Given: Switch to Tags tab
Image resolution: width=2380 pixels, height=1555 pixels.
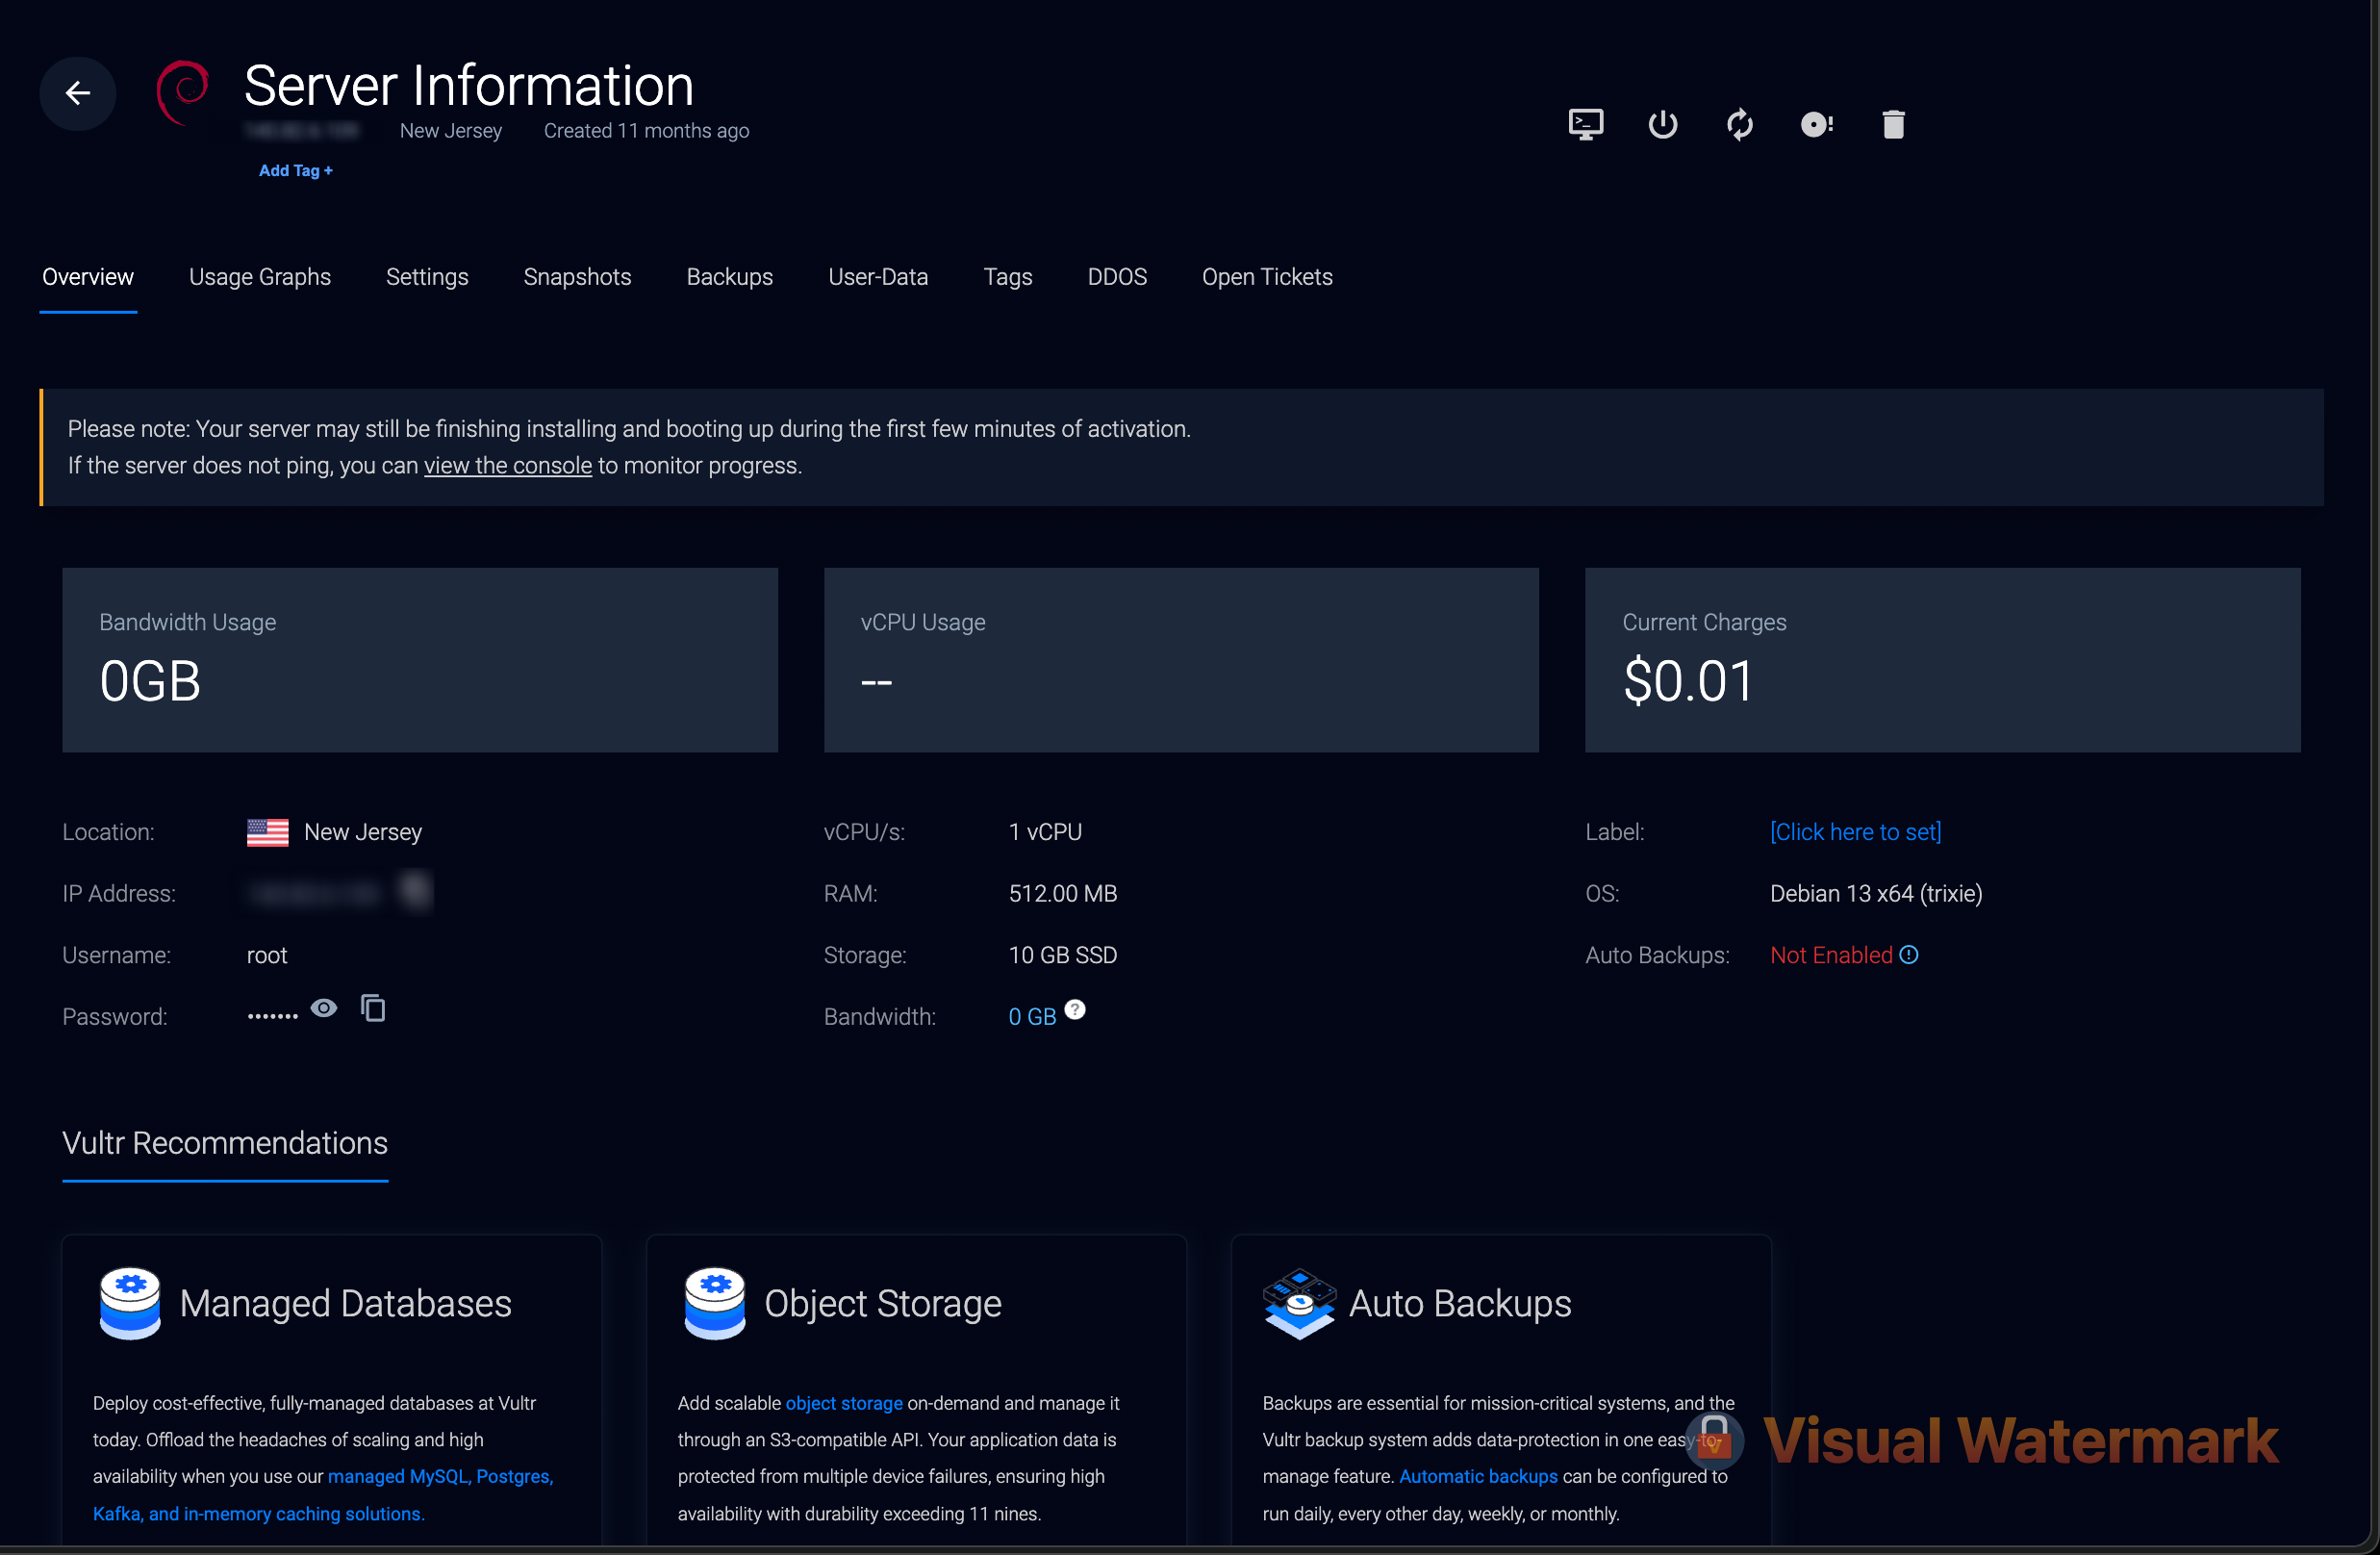Looking at the screenshot, I should (x=1007, y=277).
